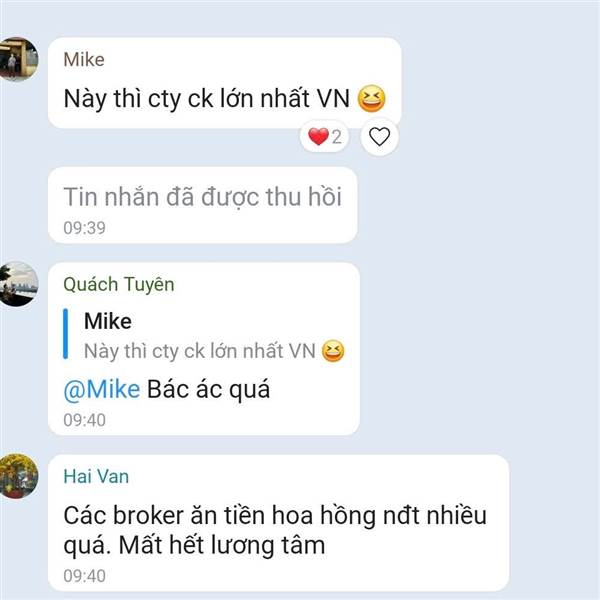Click the @Mike mention link
600x600 pixels.
[102, 390]
